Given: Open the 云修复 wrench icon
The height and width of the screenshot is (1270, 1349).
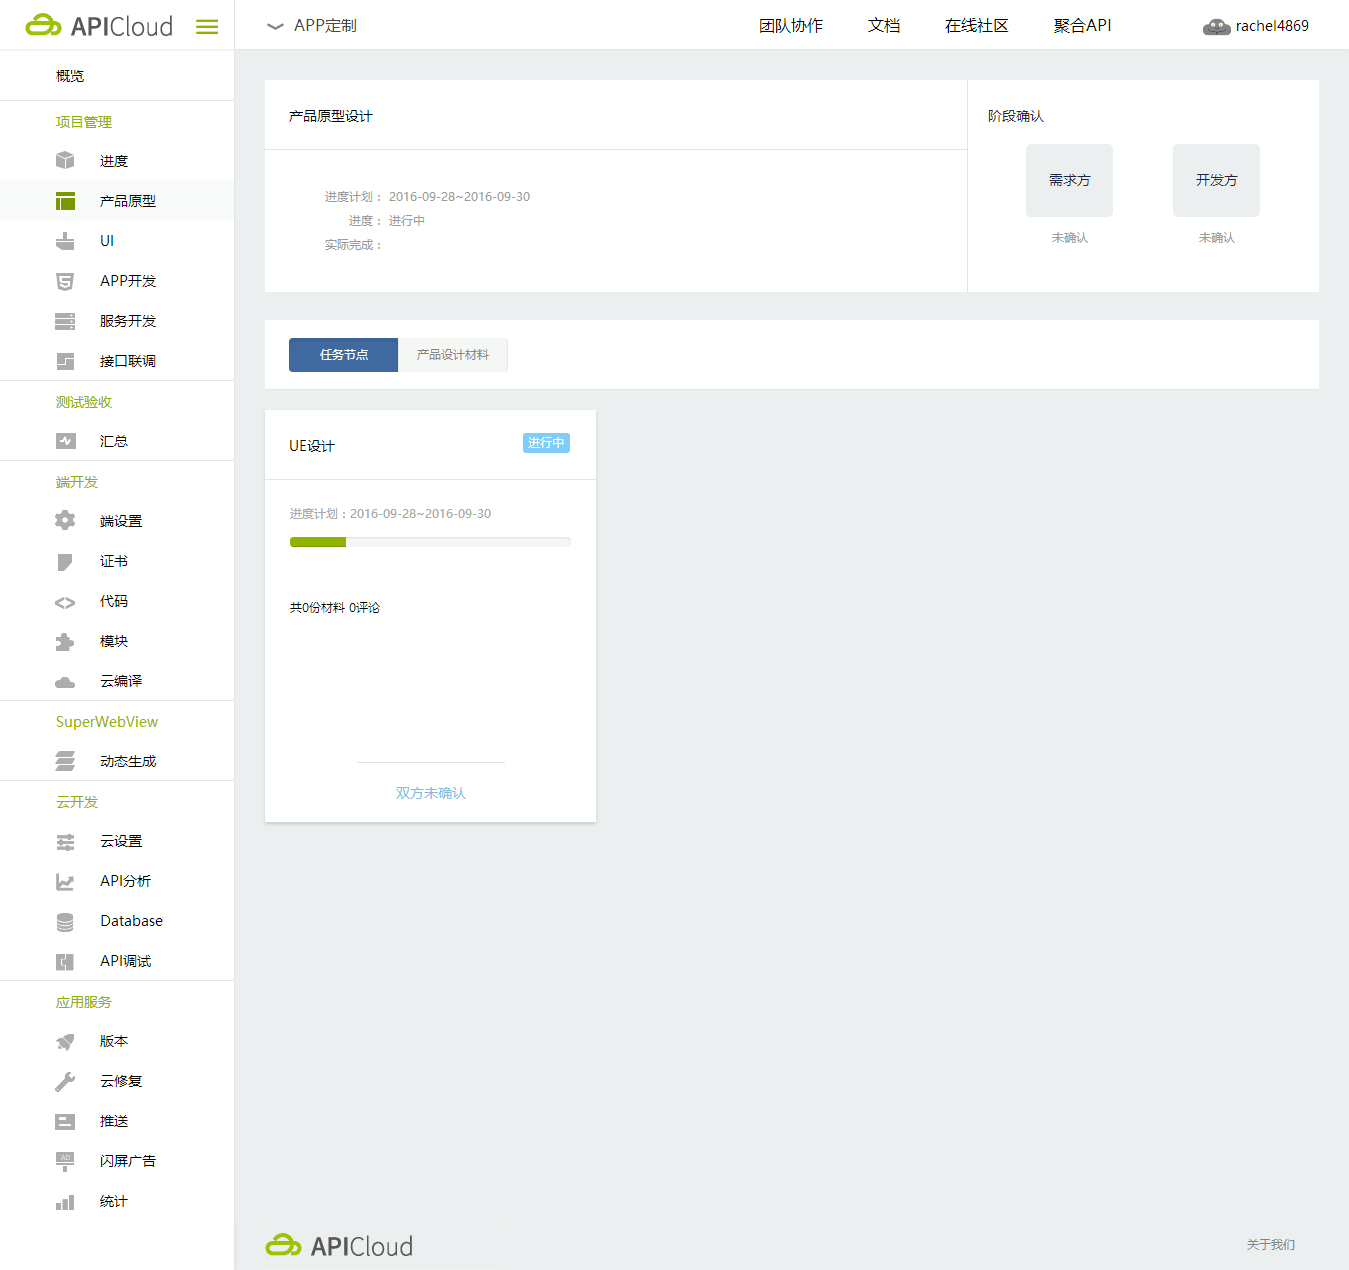Looking at the screenshot, I should click(64, 1081).
